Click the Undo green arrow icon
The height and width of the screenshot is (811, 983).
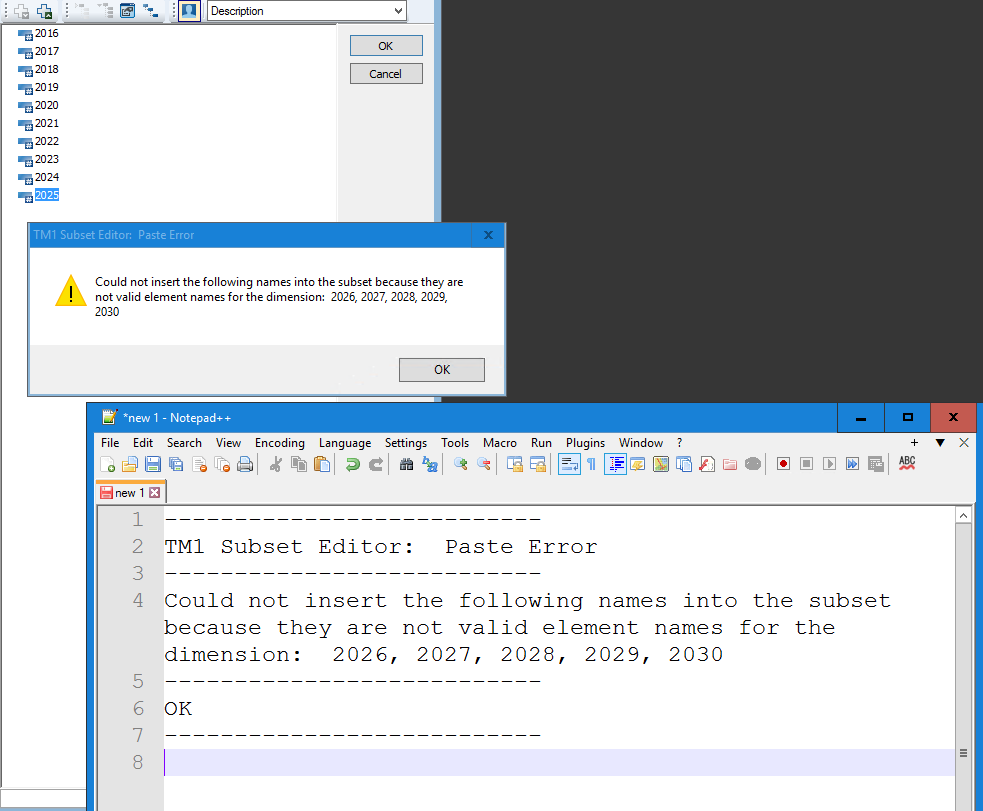click(352, 464)
